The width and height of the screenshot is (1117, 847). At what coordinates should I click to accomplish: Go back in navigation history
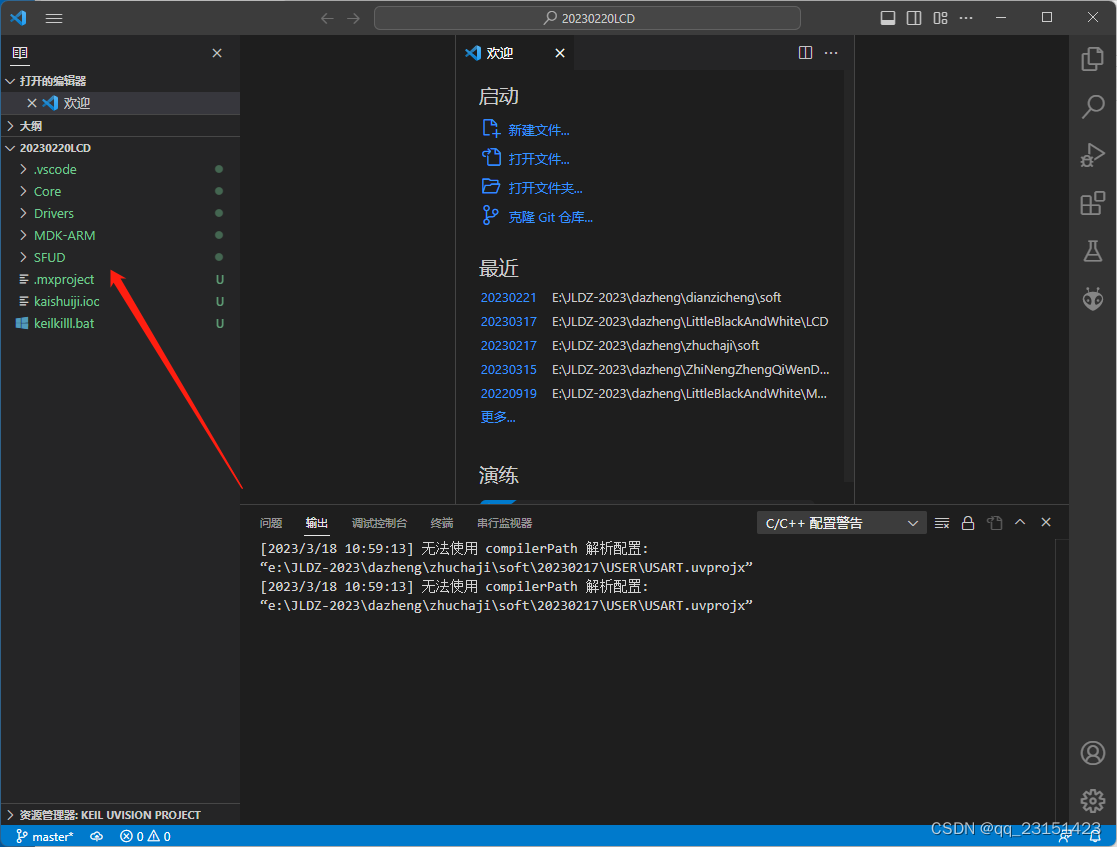(x=327, y=19)
